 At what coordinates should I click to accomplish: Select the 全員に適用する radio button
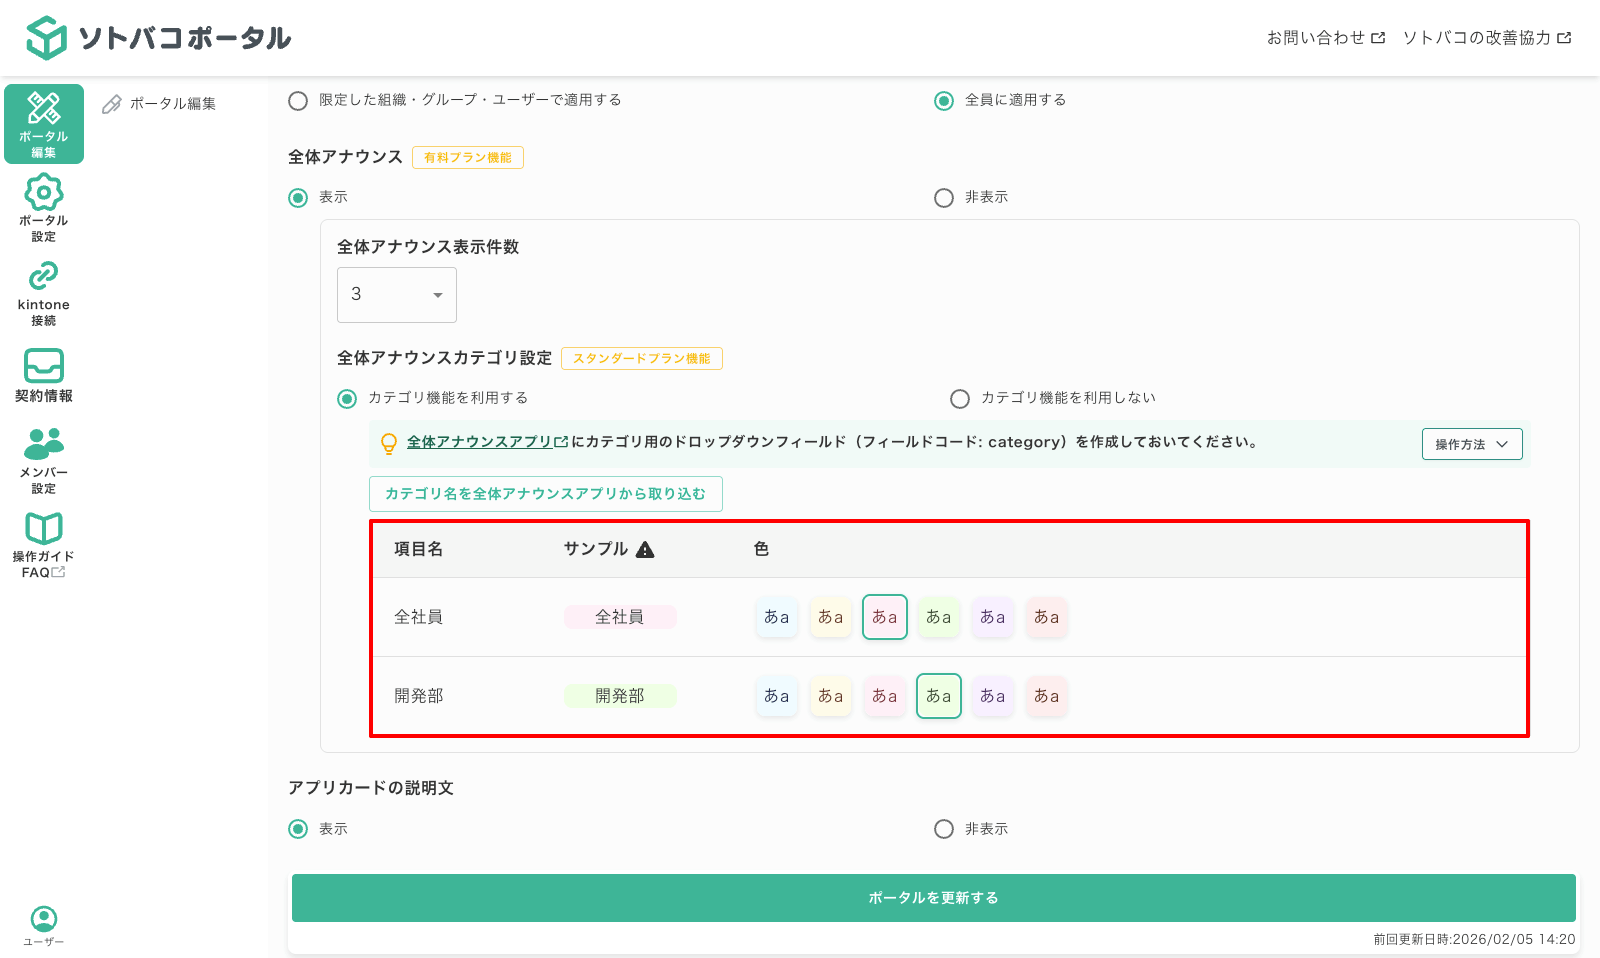pos(942,100)
